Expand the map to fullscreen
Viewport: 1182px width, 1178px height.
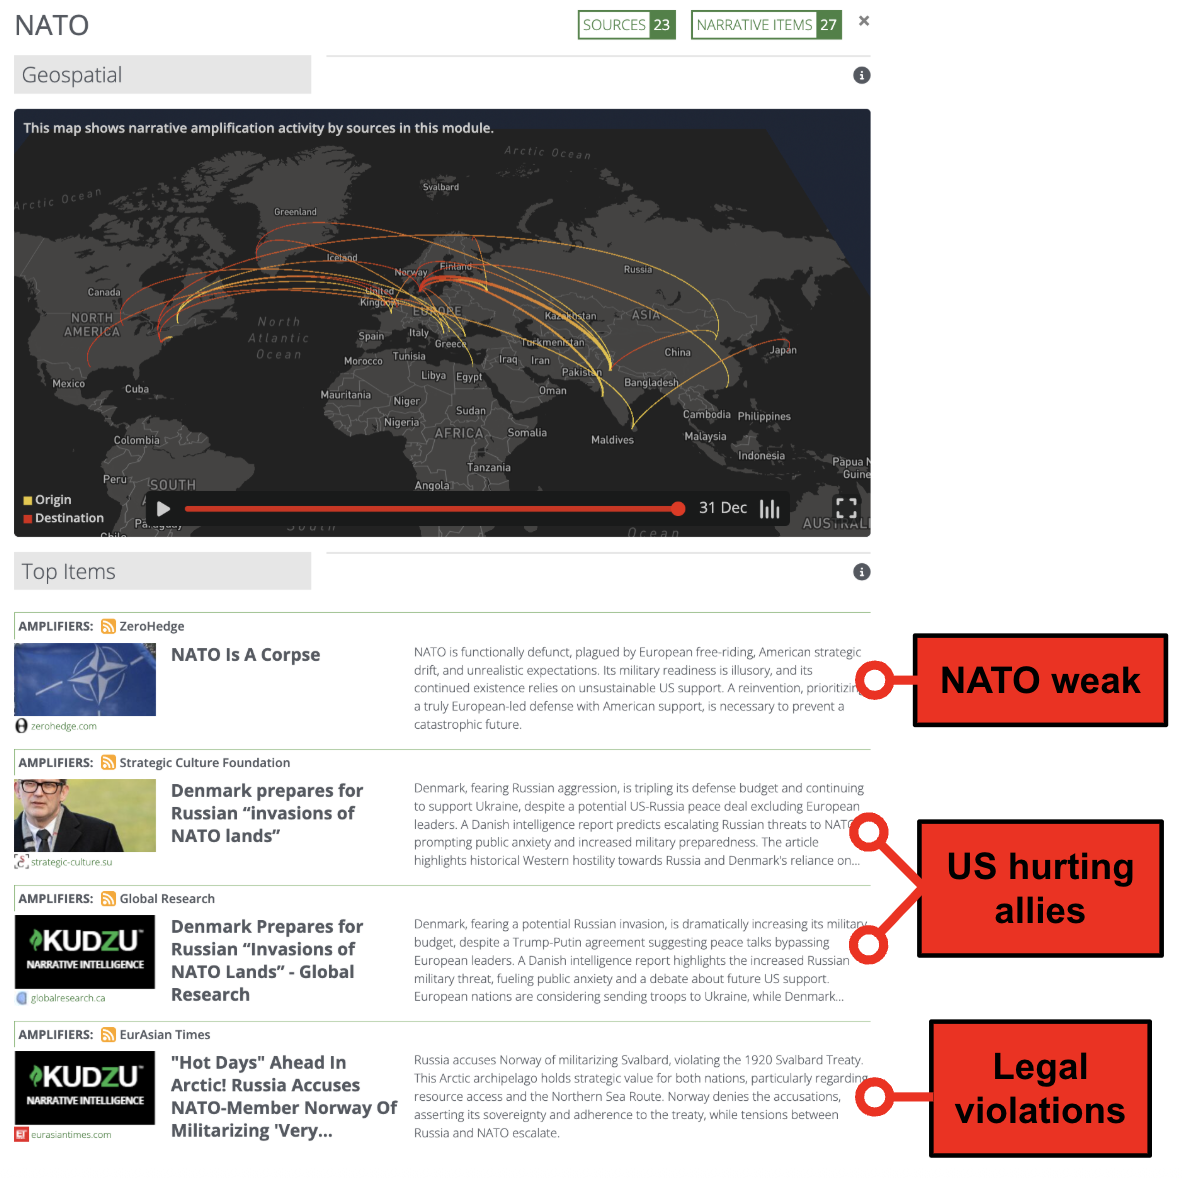[846, 508]
